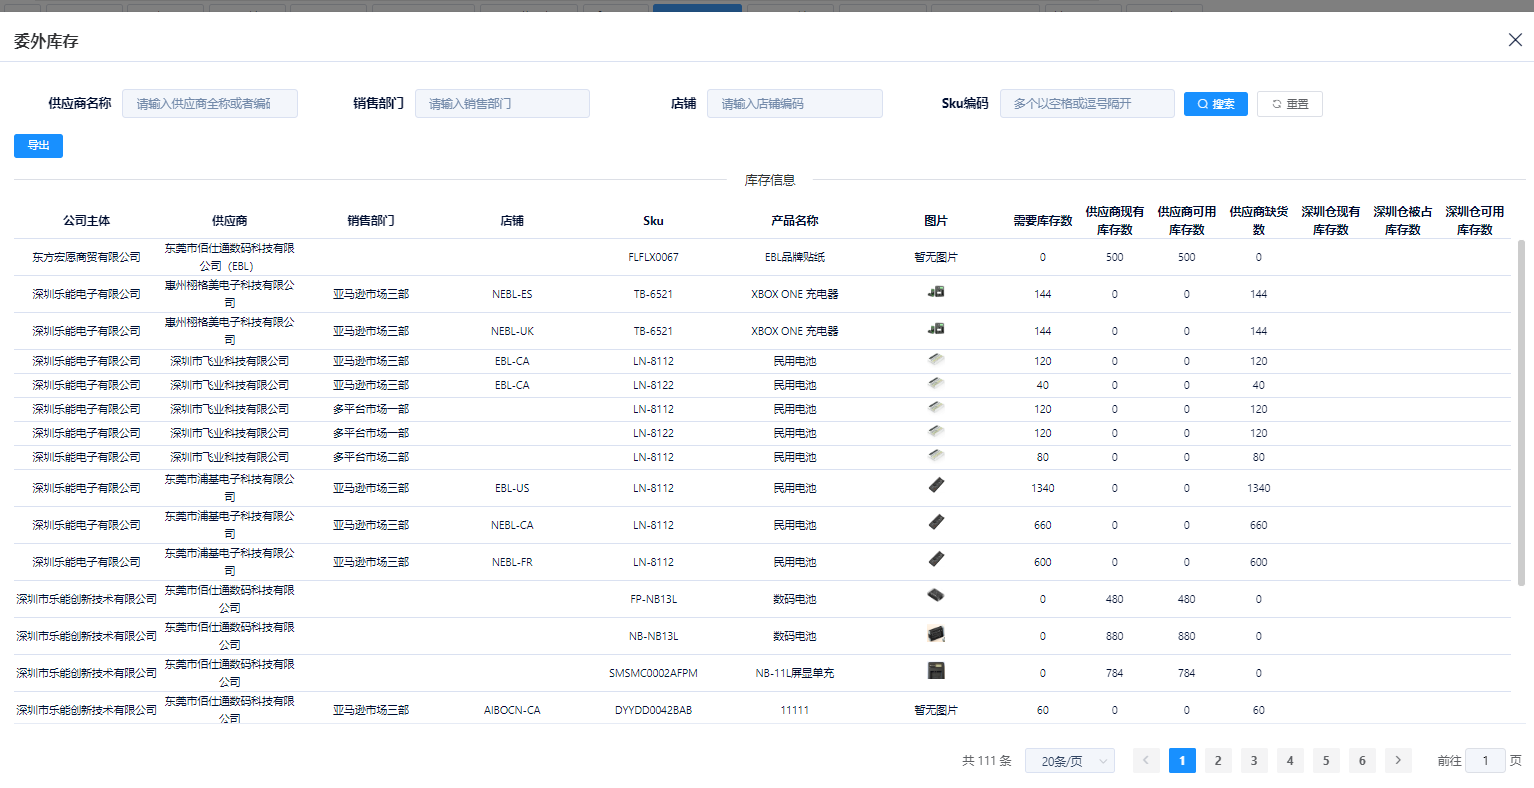Image resolution: width=1534 pixels, height=788 pixels.
Task: Click the Sku code input field
Action: click(x=1087, y=104)
